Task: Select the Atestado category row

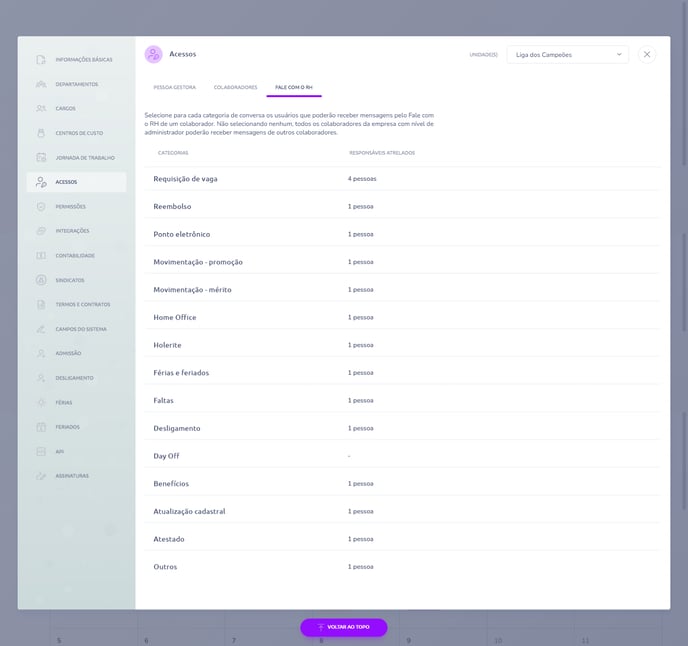Action: pos(401,539)
